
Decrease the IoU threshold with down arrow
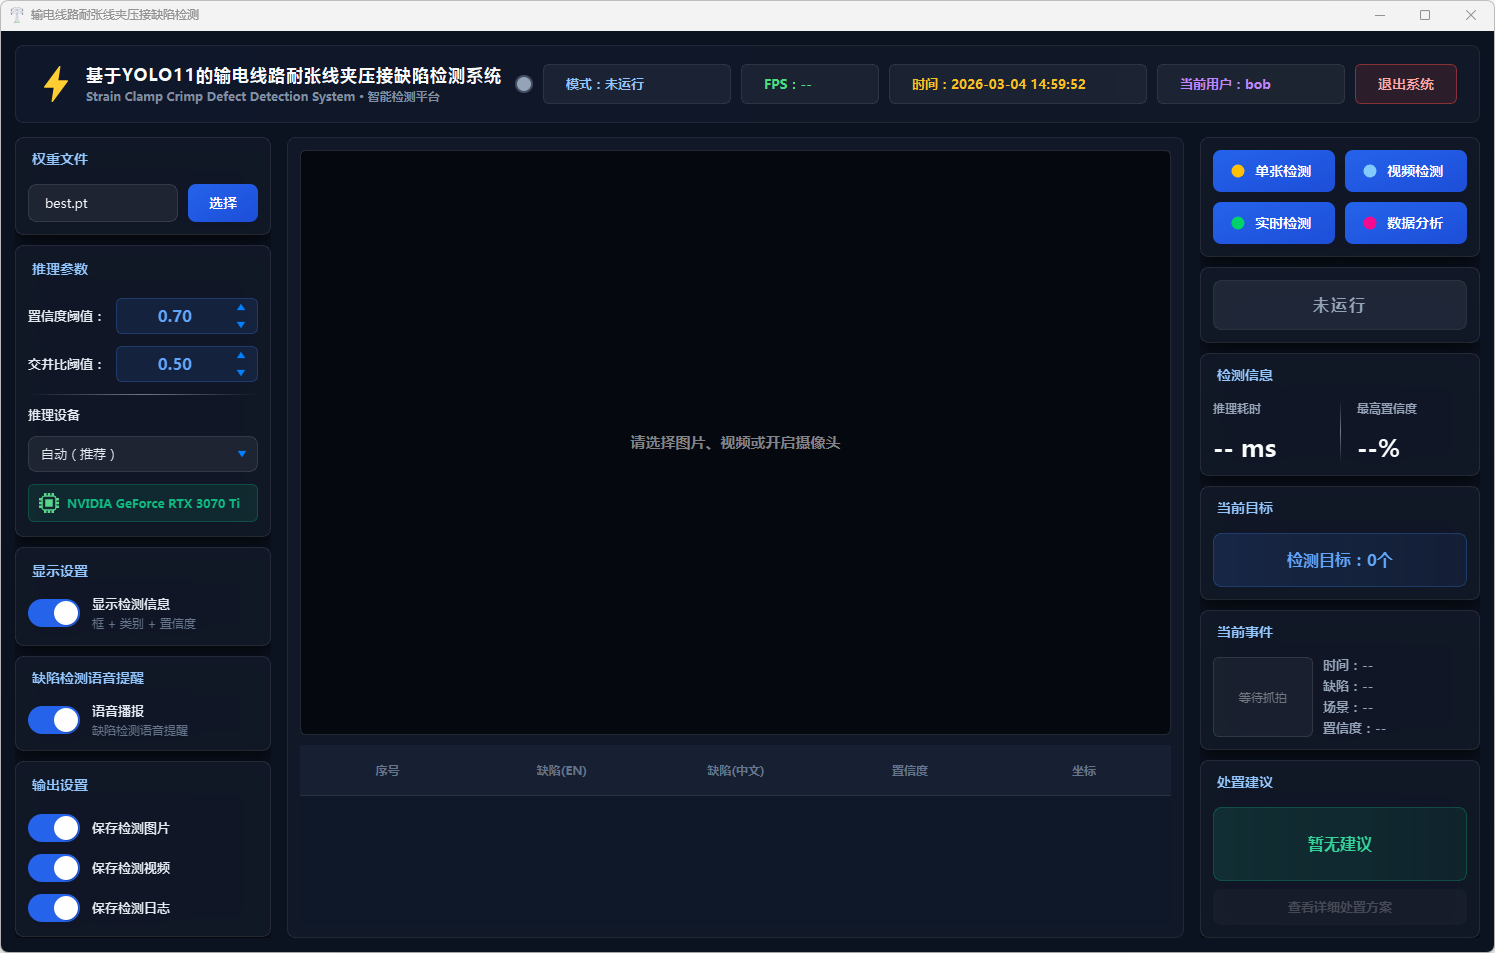tap(241, 373)
